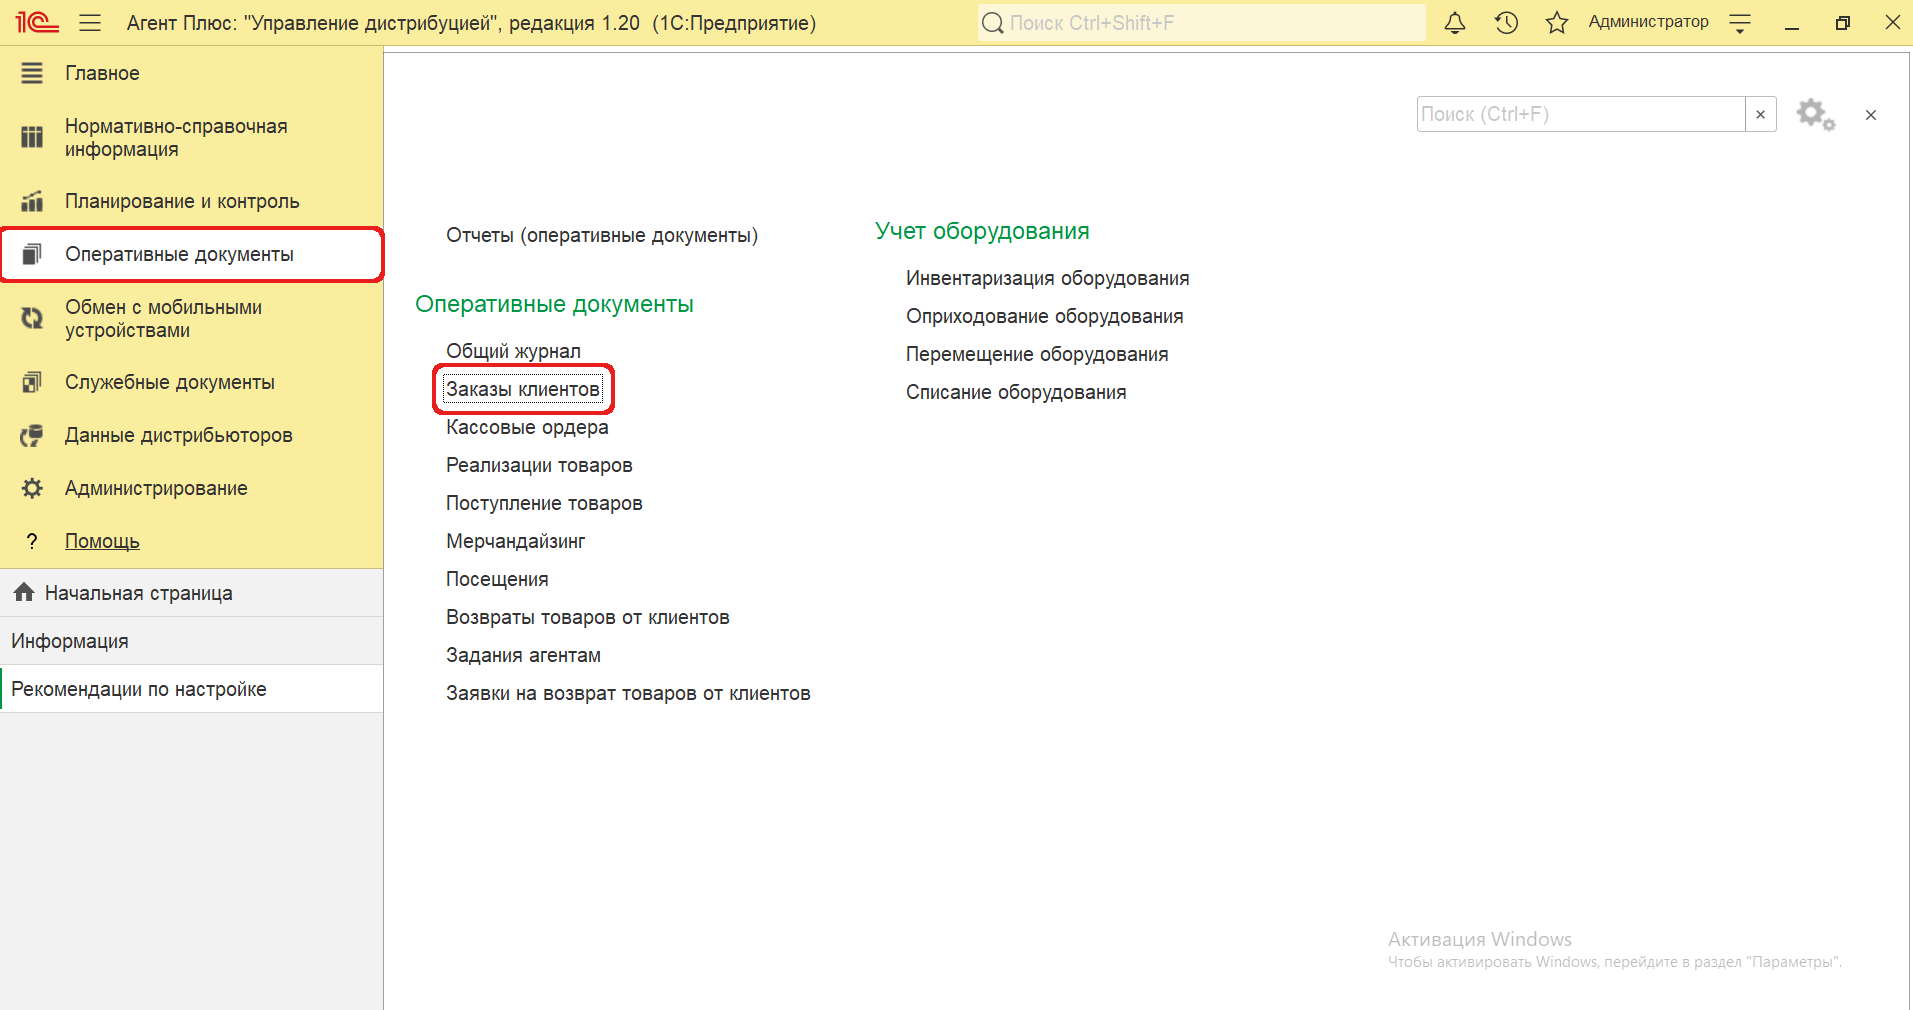Switch to Начальная страница tab
This screenshot has height=1010, width=1913.
click(138, 593)
